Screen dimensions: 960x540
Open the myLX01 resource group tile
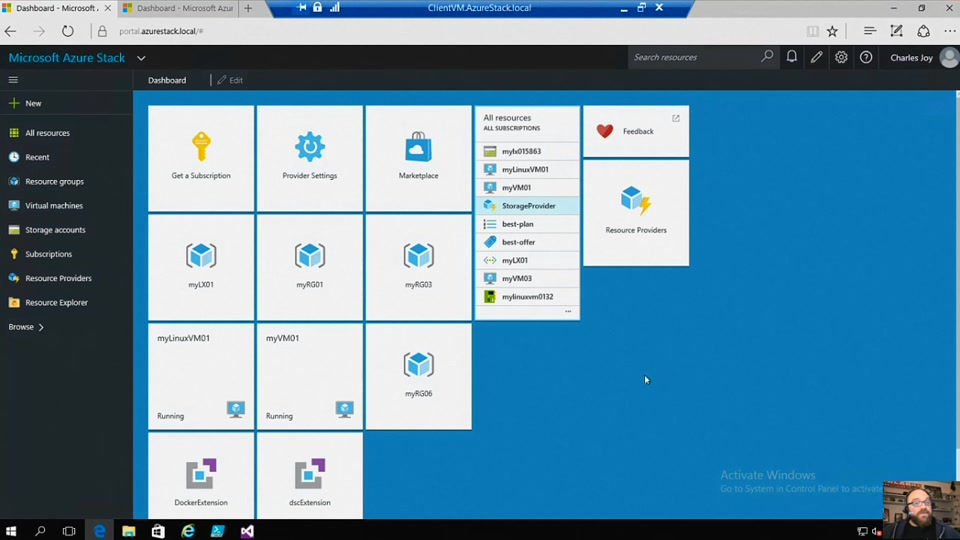(201, 267)
